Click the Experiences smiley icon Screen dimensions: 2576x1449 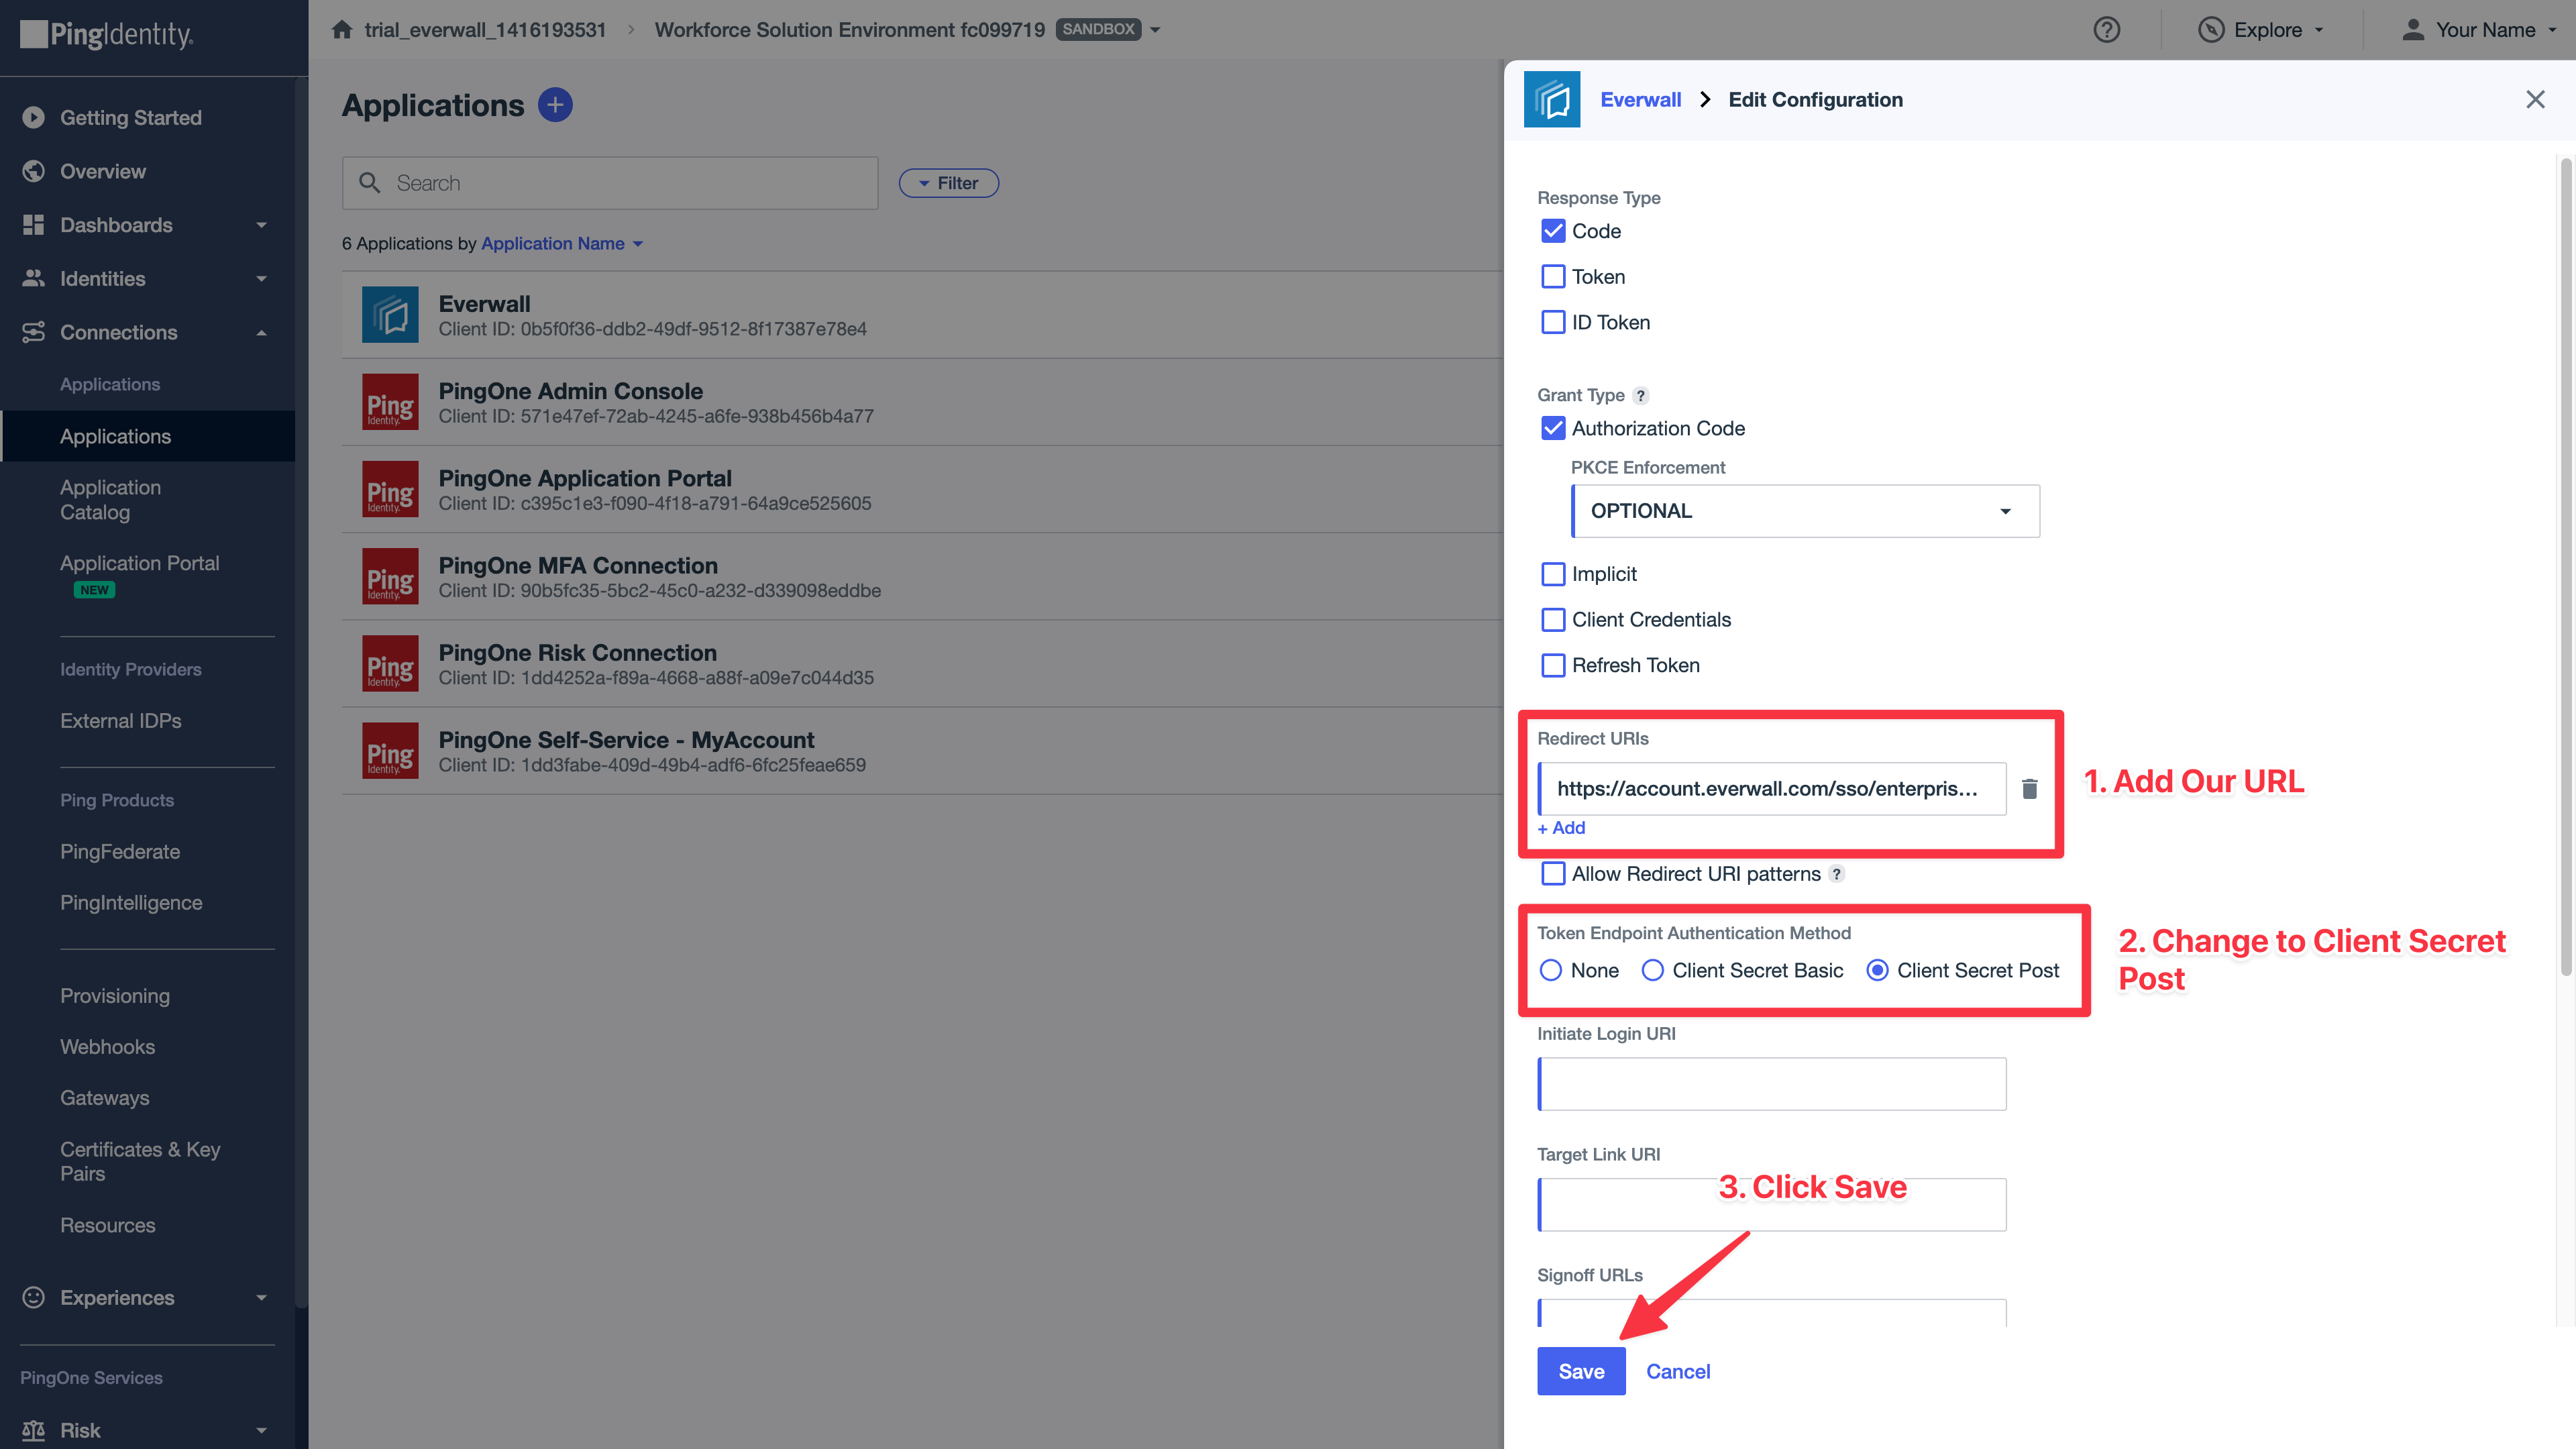(34, 1297)
